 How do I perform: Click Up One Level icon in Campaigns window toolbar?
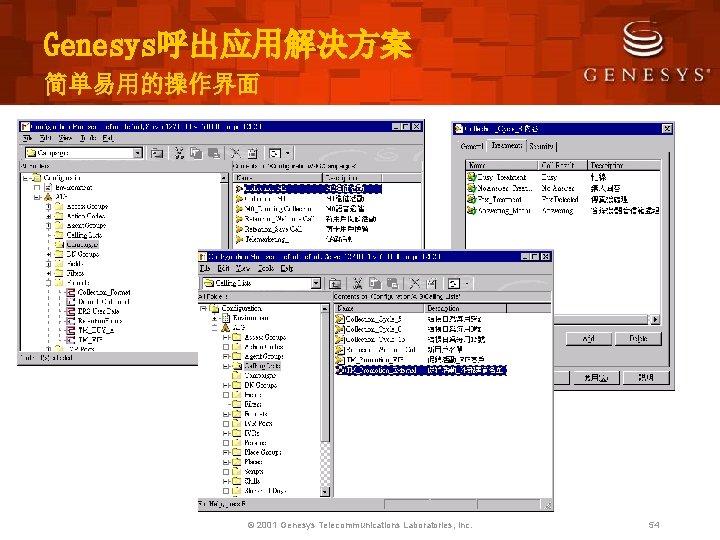coord(157,153)
